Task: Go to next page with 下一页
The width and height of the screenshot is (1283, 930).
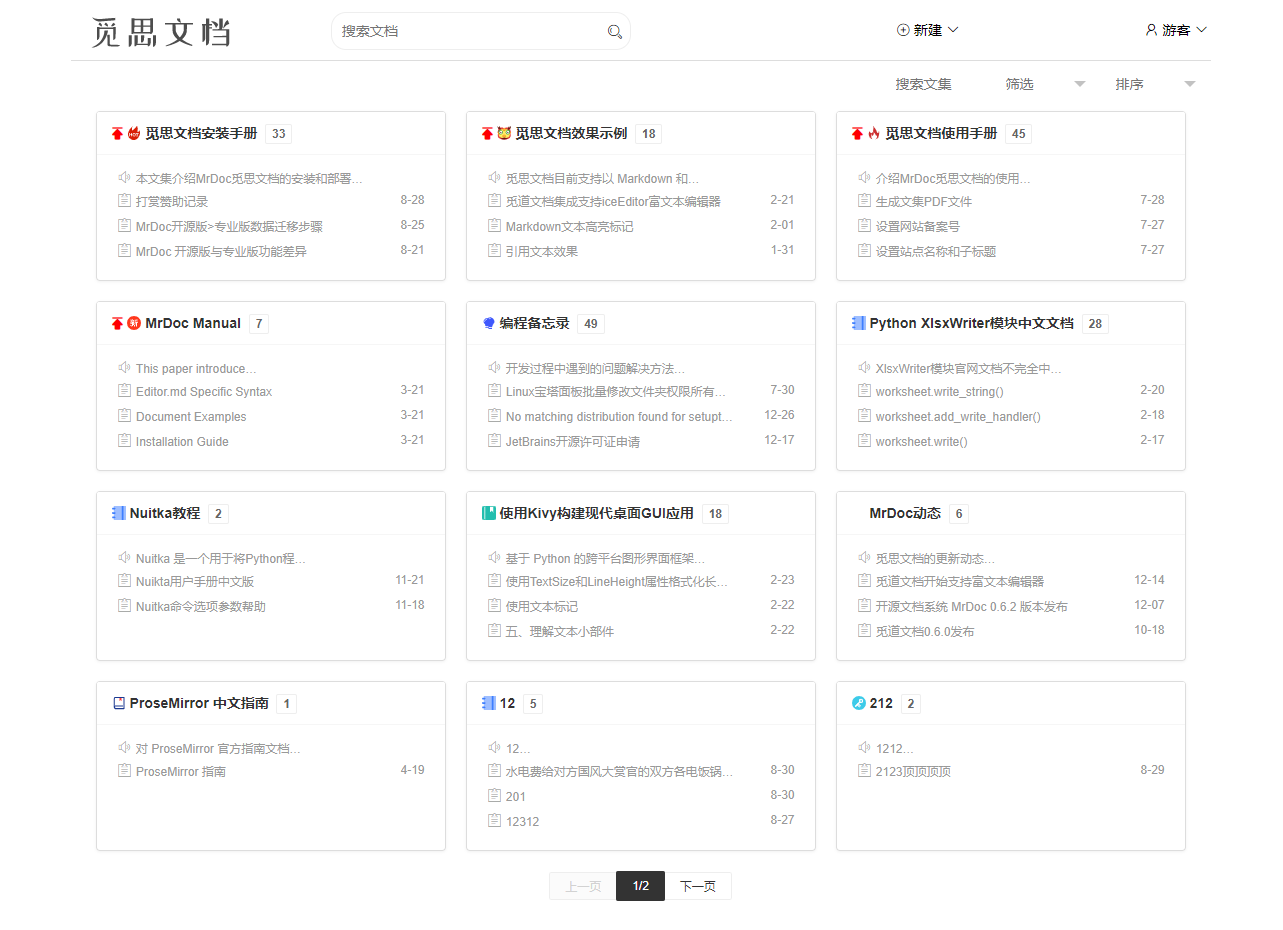Action: [x=698, y=886]
